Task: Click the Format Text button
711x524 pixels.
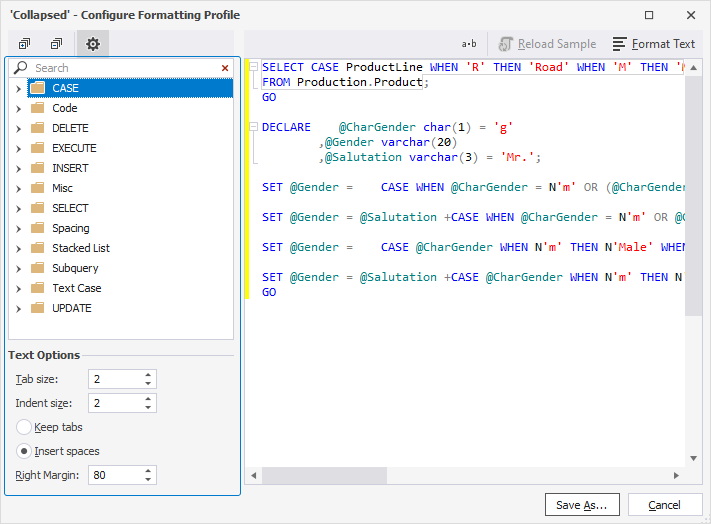Action: click(x=653, y=44)
